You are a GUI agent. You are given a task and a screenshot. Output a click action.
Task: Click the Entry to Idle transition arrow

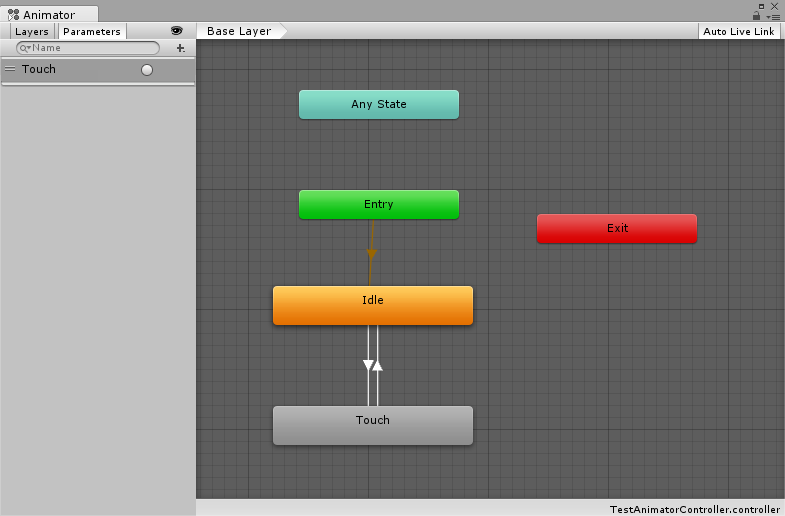pos(371,254)
